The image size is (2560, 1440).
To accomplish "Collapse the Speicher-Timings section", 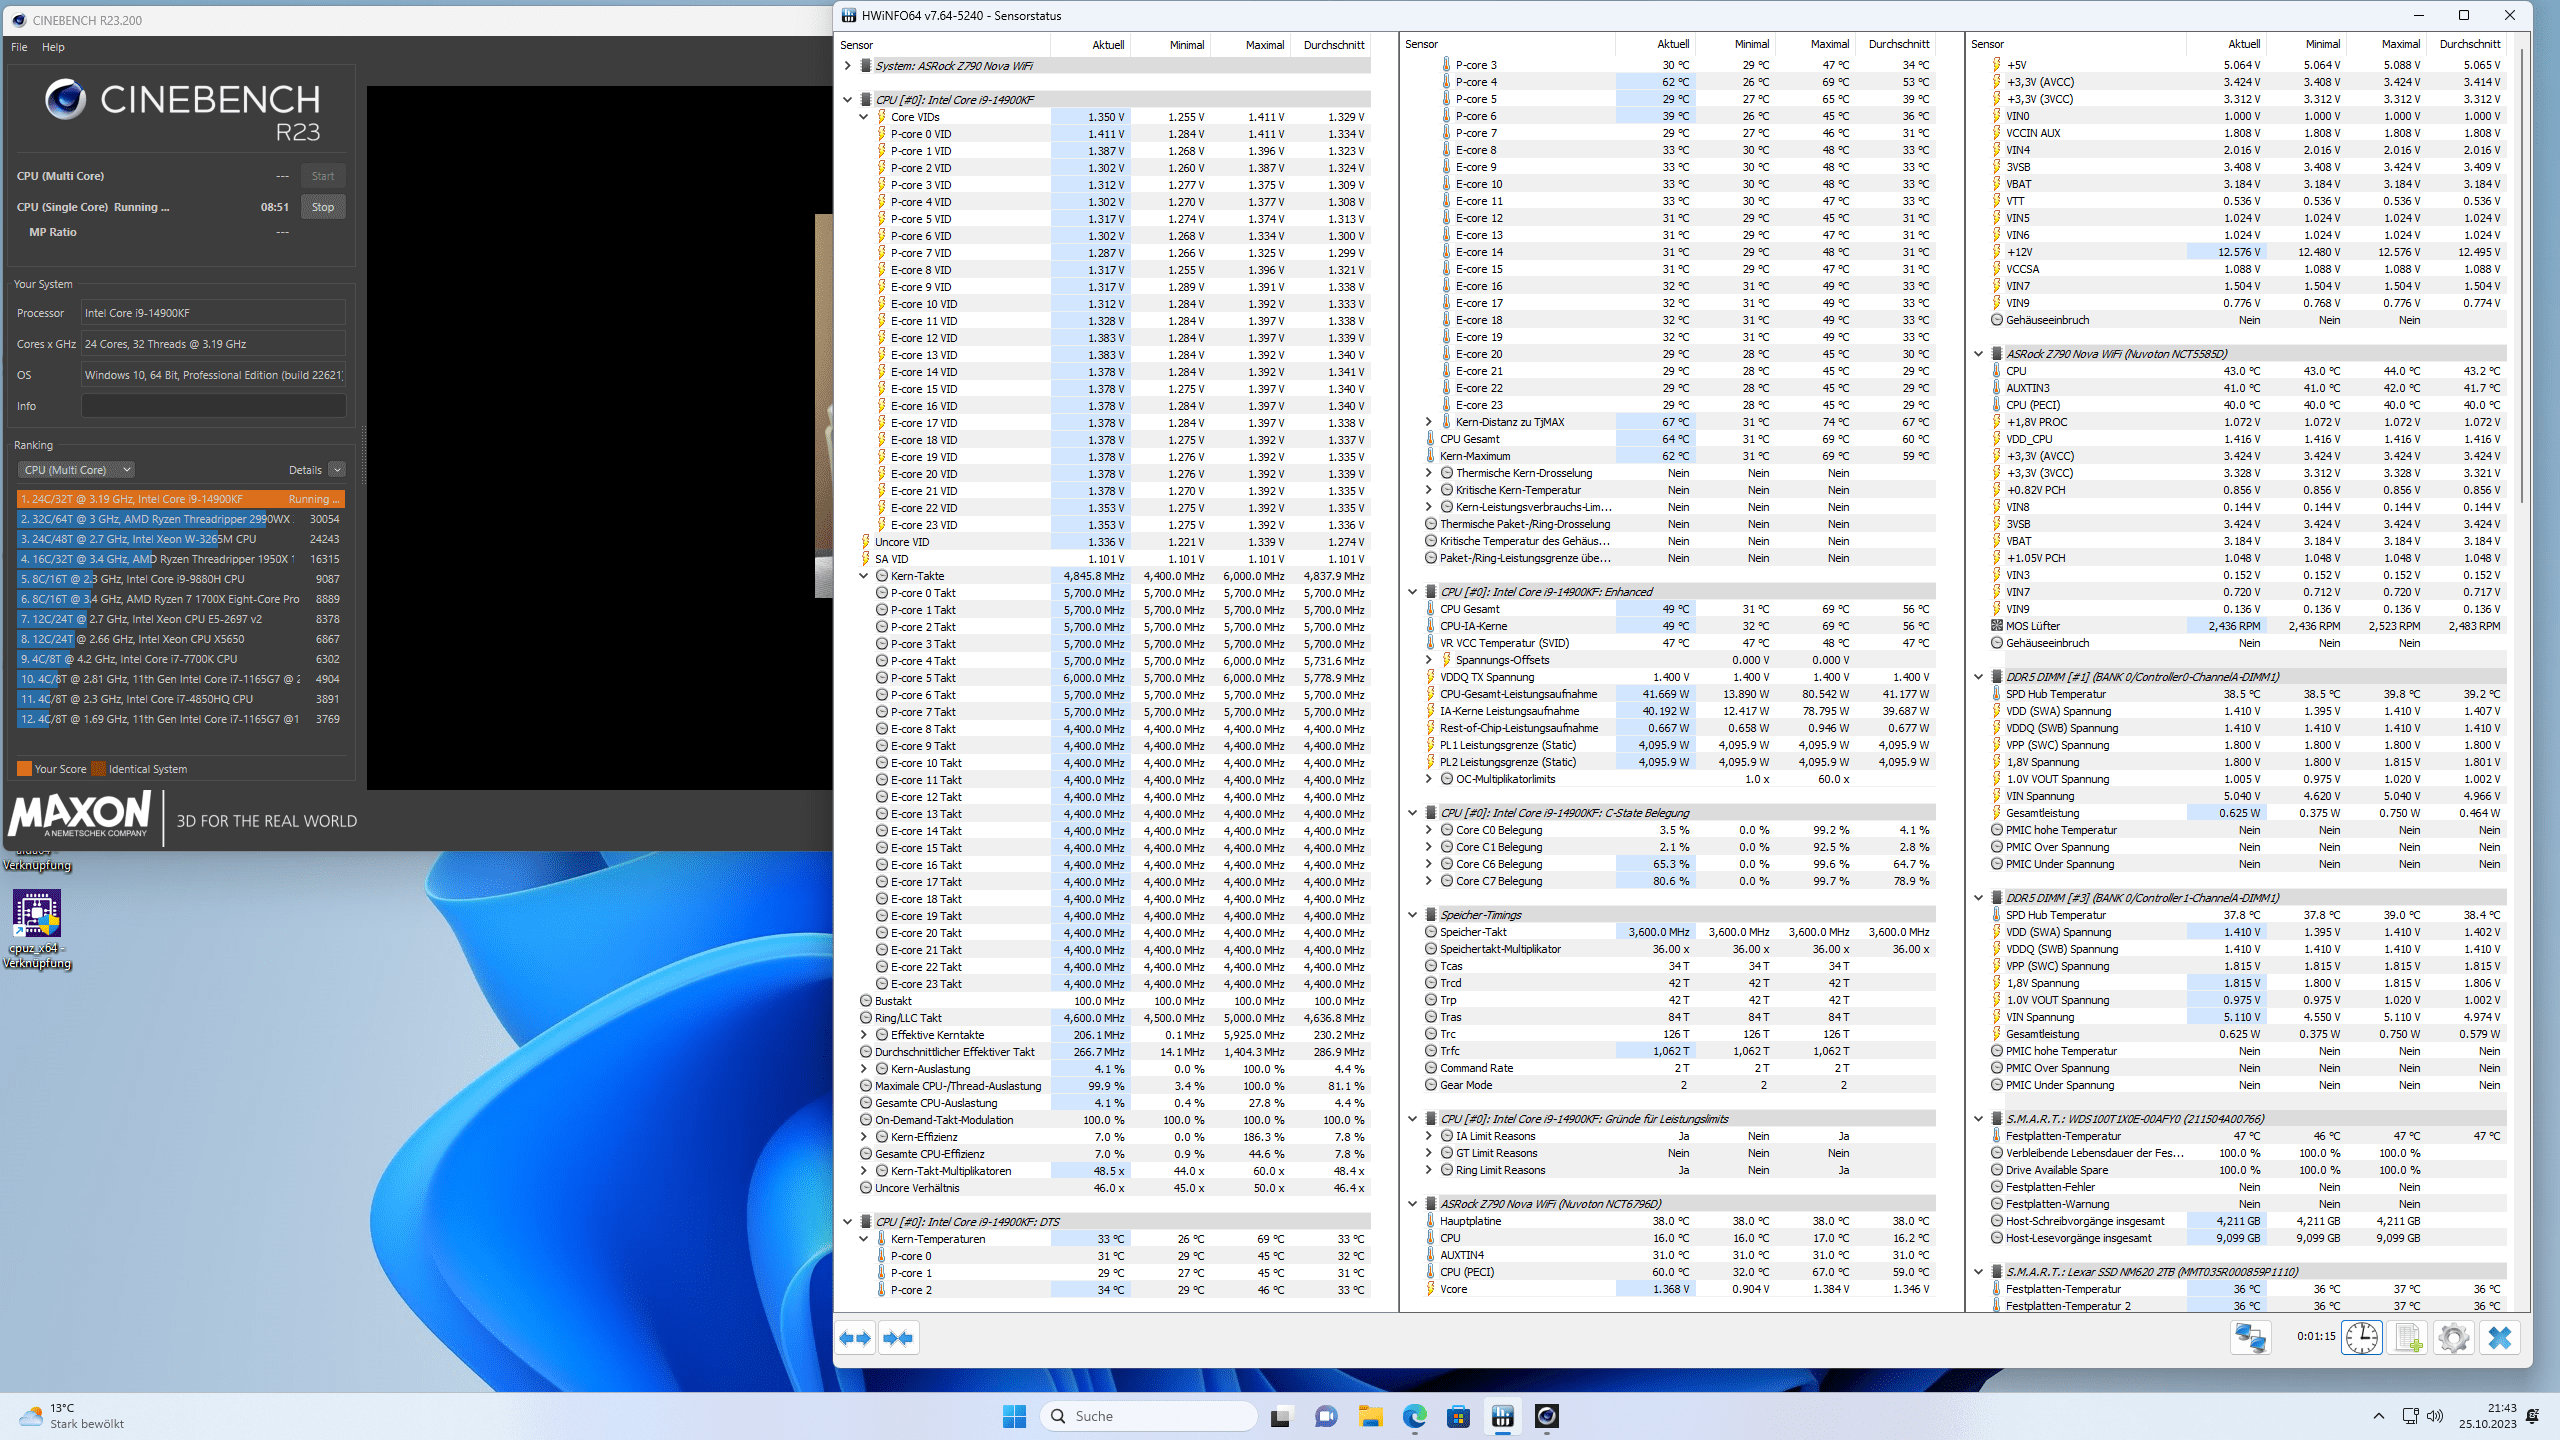I will (1413, 915).
